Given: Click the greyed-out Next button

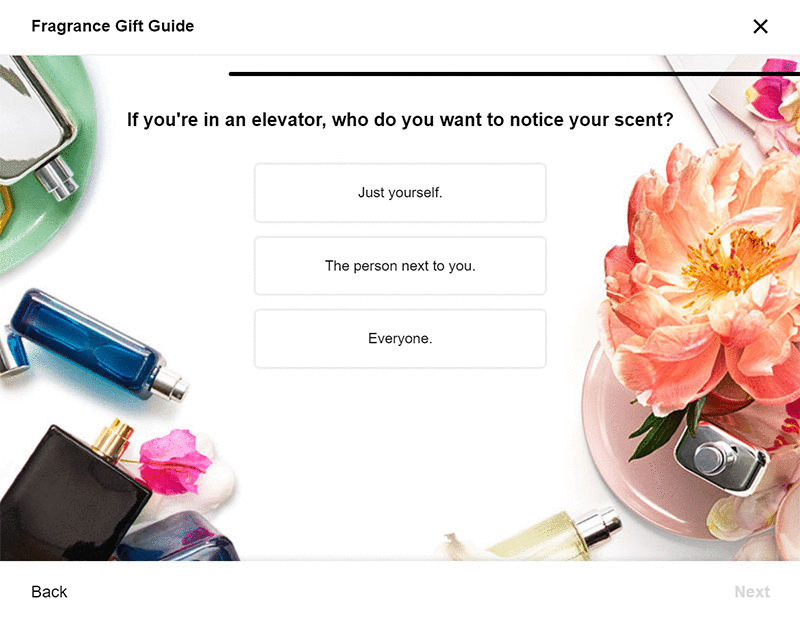Looking at the screenshot, I should coord(752,591).
